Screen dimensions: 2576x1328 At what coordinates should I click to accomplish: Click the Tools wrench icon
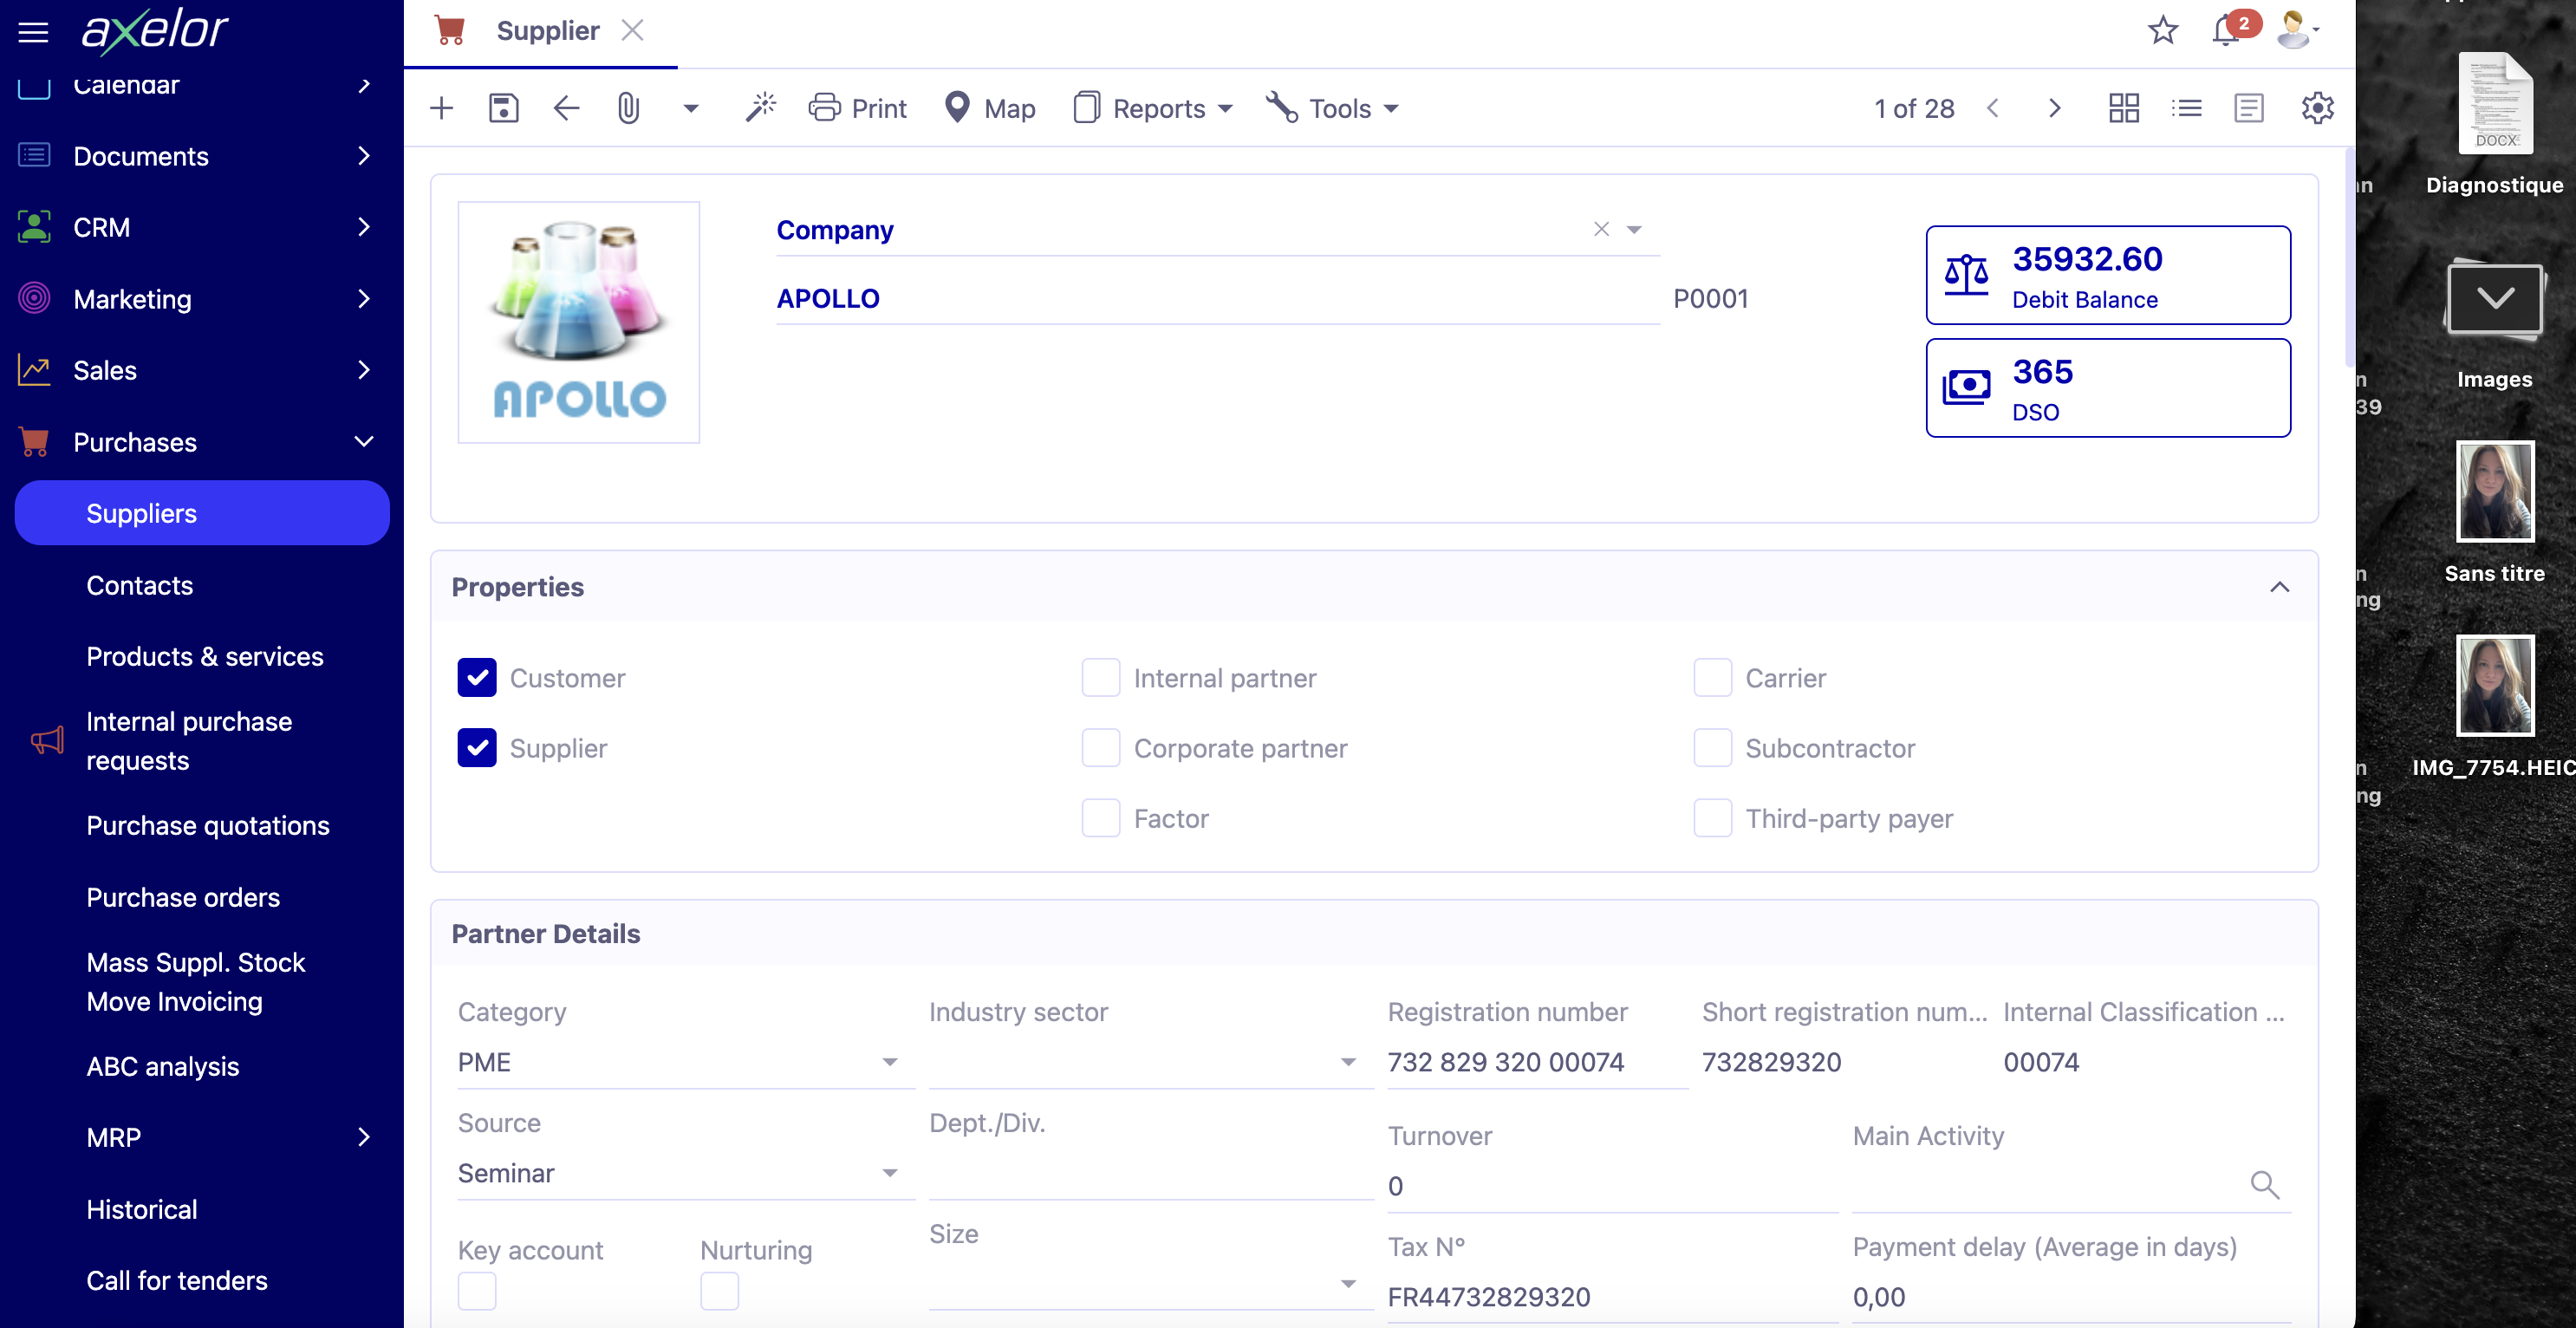(1281, 108)
